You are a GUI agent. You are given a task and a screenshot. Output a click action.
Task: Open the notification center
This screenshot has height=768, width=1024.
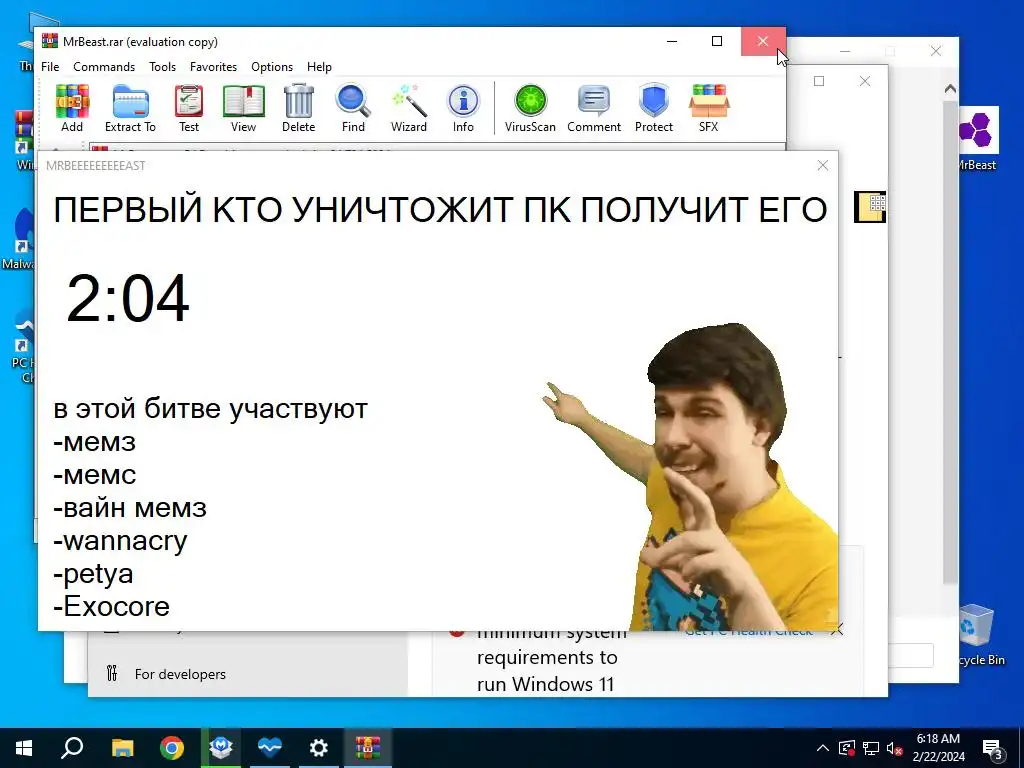coord(993,748)
